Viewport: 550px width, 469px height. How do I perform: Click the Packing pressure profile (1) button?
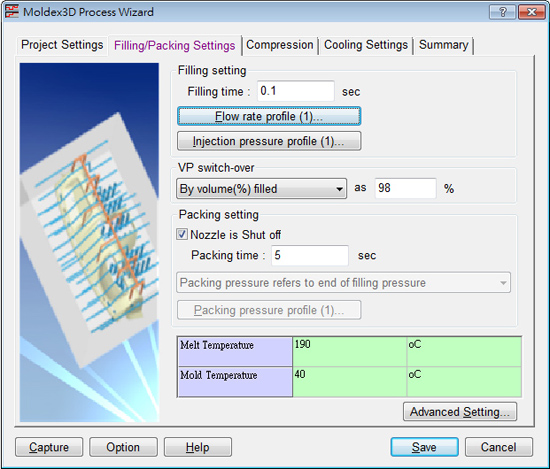269,310
